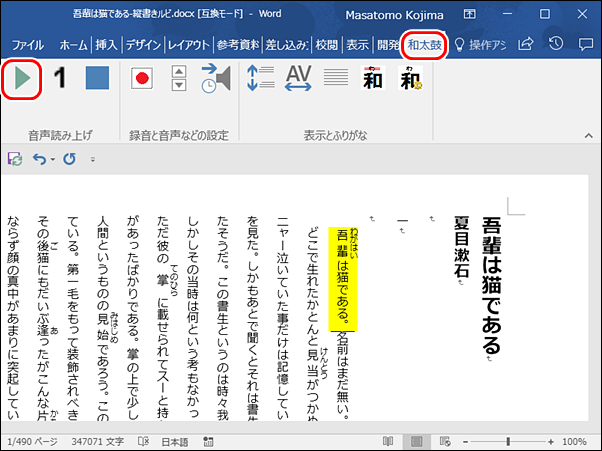The width and height of the screenshot is (602, 451).
Task: Click the share icon in the ribbon
Action: [x=526, y=45]
